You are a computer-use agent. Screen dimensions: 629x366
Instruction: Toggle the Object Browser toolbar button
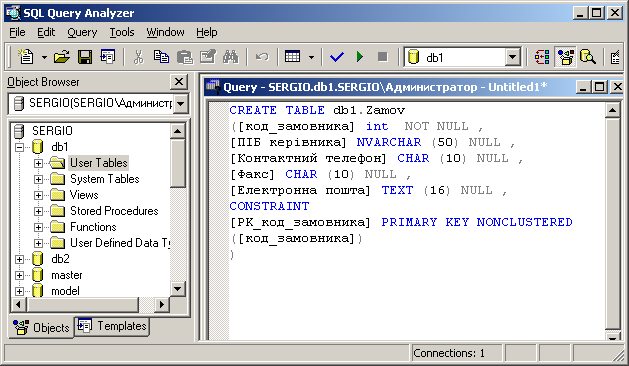pyautogui.click(x=565, y=57)
